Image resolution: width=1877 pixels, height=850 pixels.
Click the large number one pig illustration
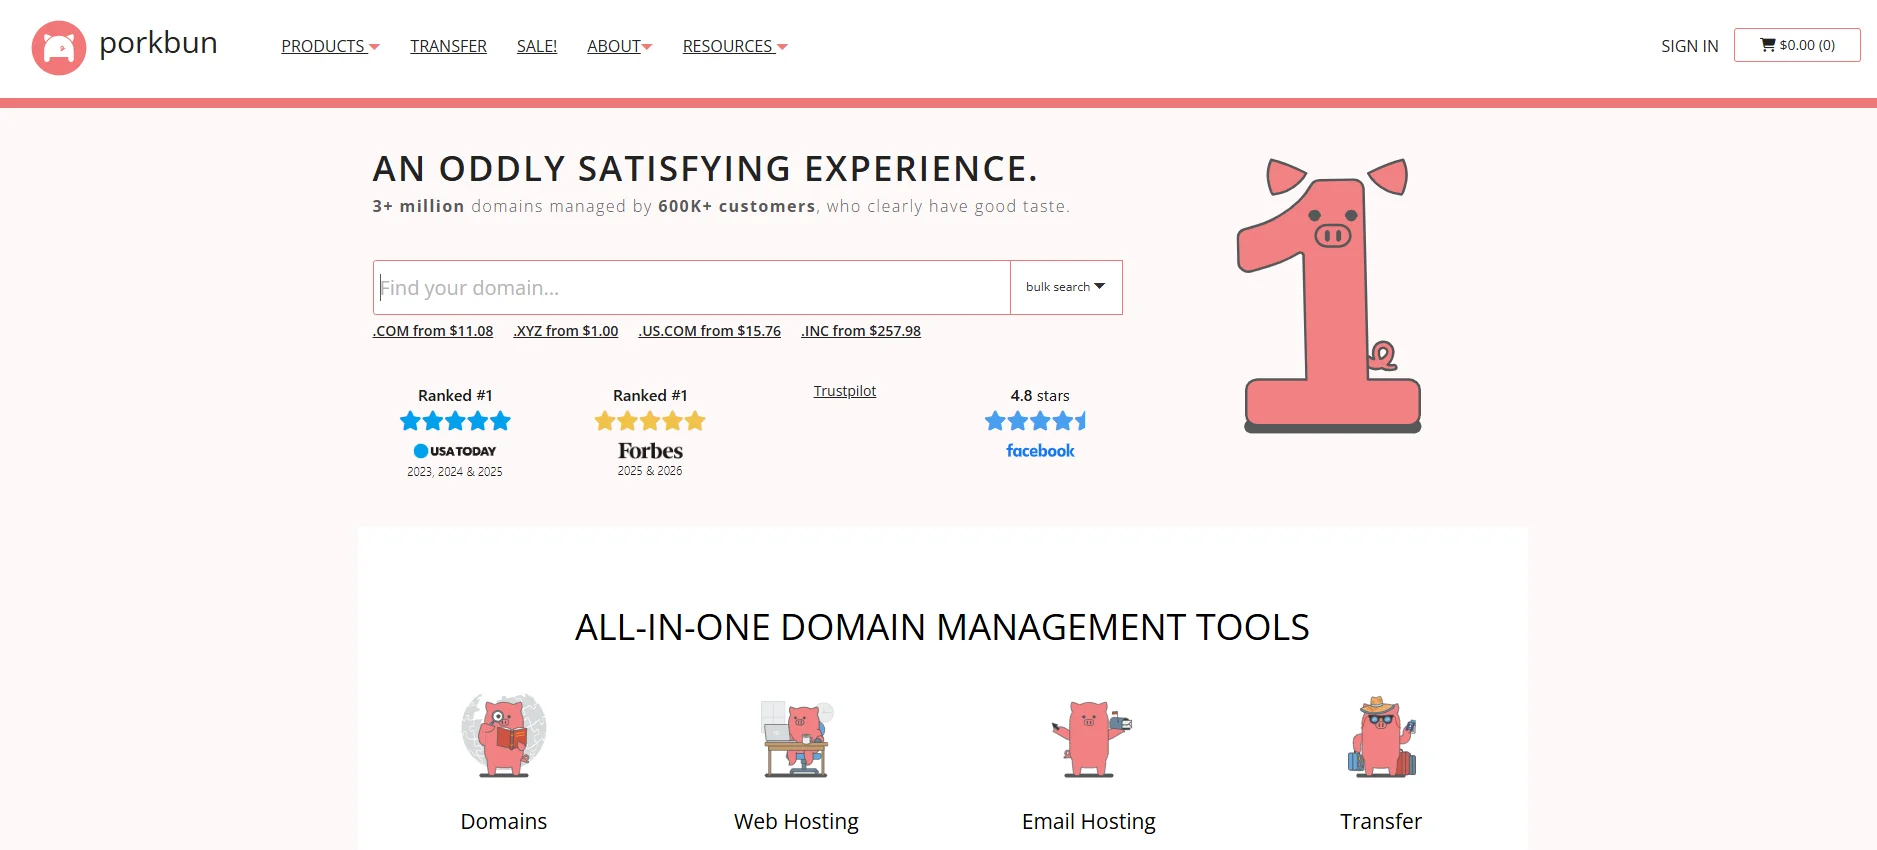click(x=1329, y=295)
